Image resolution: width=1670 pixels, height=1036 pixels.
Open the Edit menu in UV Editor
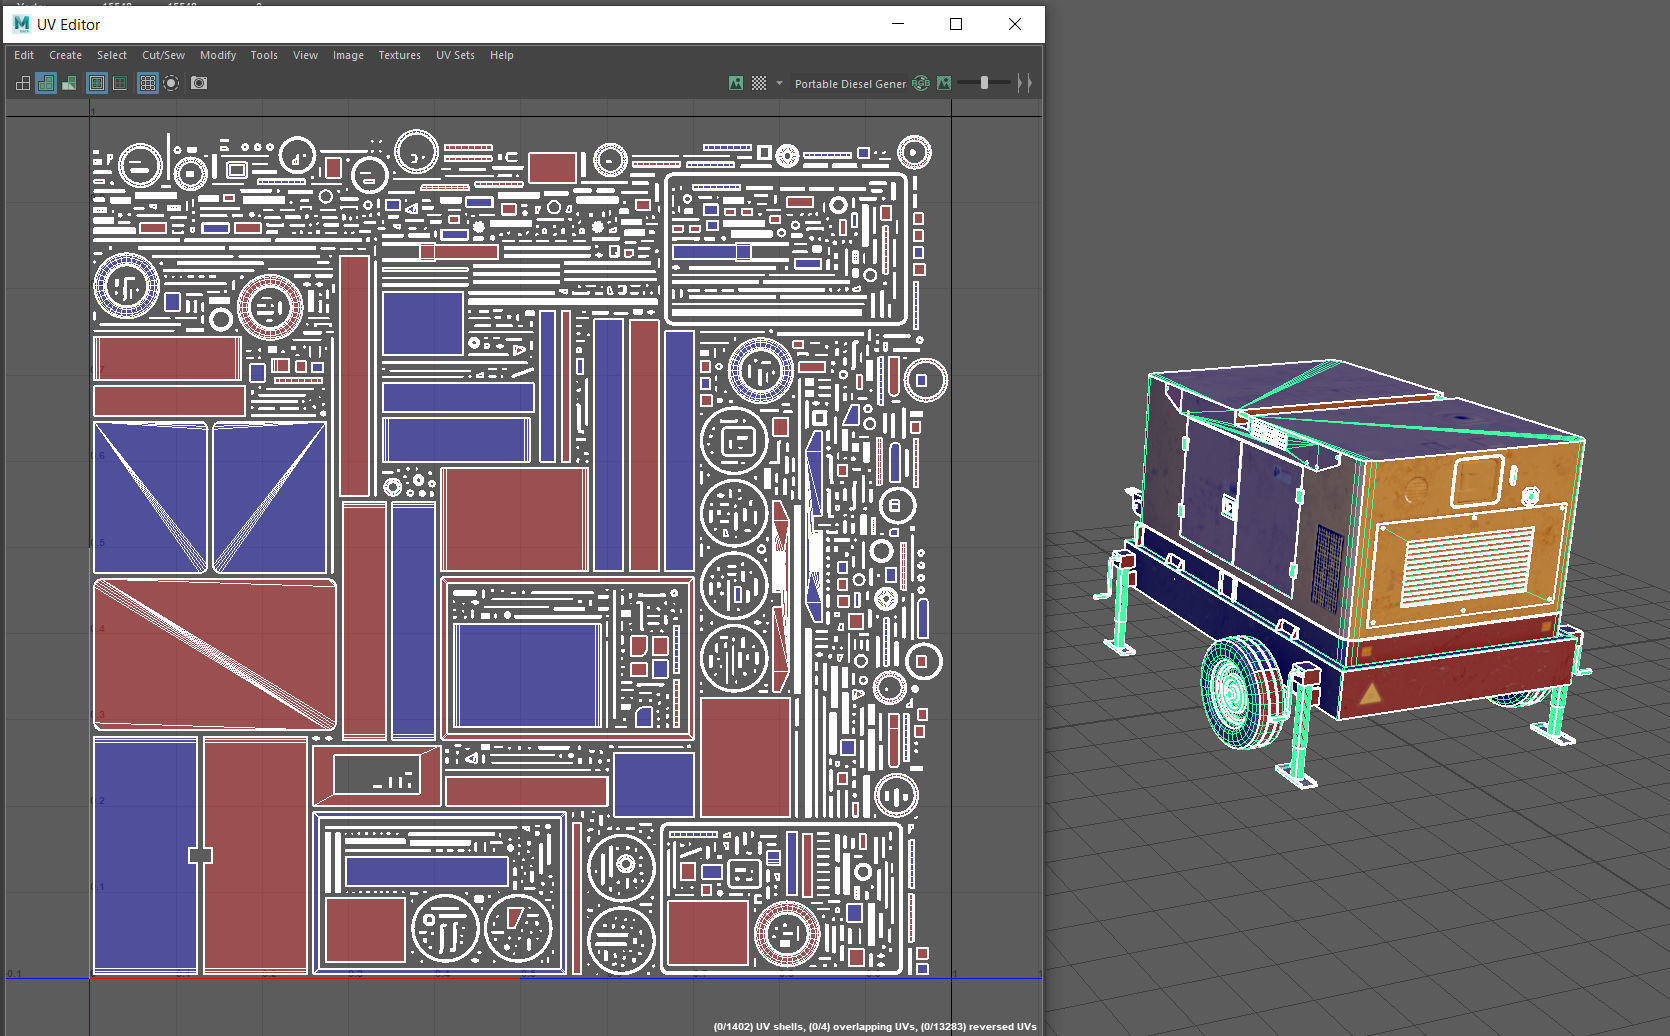point(24,55)
